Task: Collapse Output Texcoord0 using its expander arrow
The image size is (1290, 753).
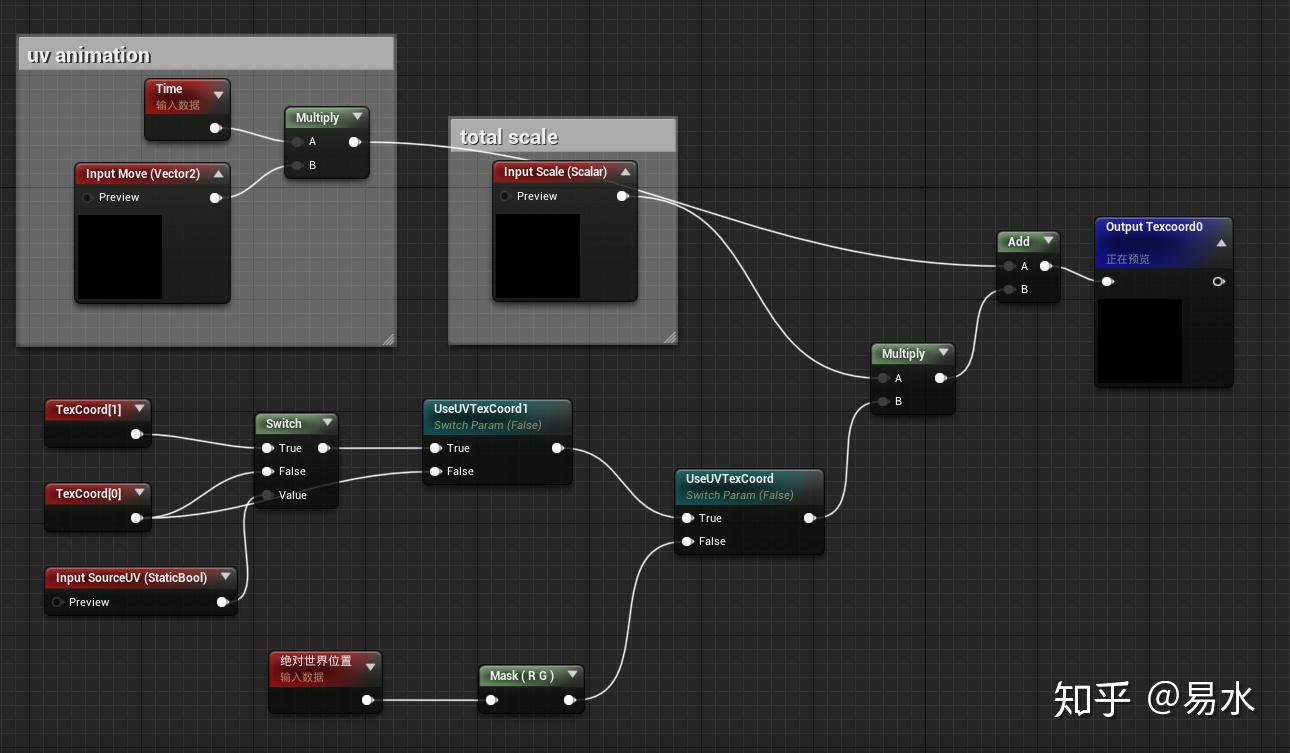Action: (x=1221, y=241)
